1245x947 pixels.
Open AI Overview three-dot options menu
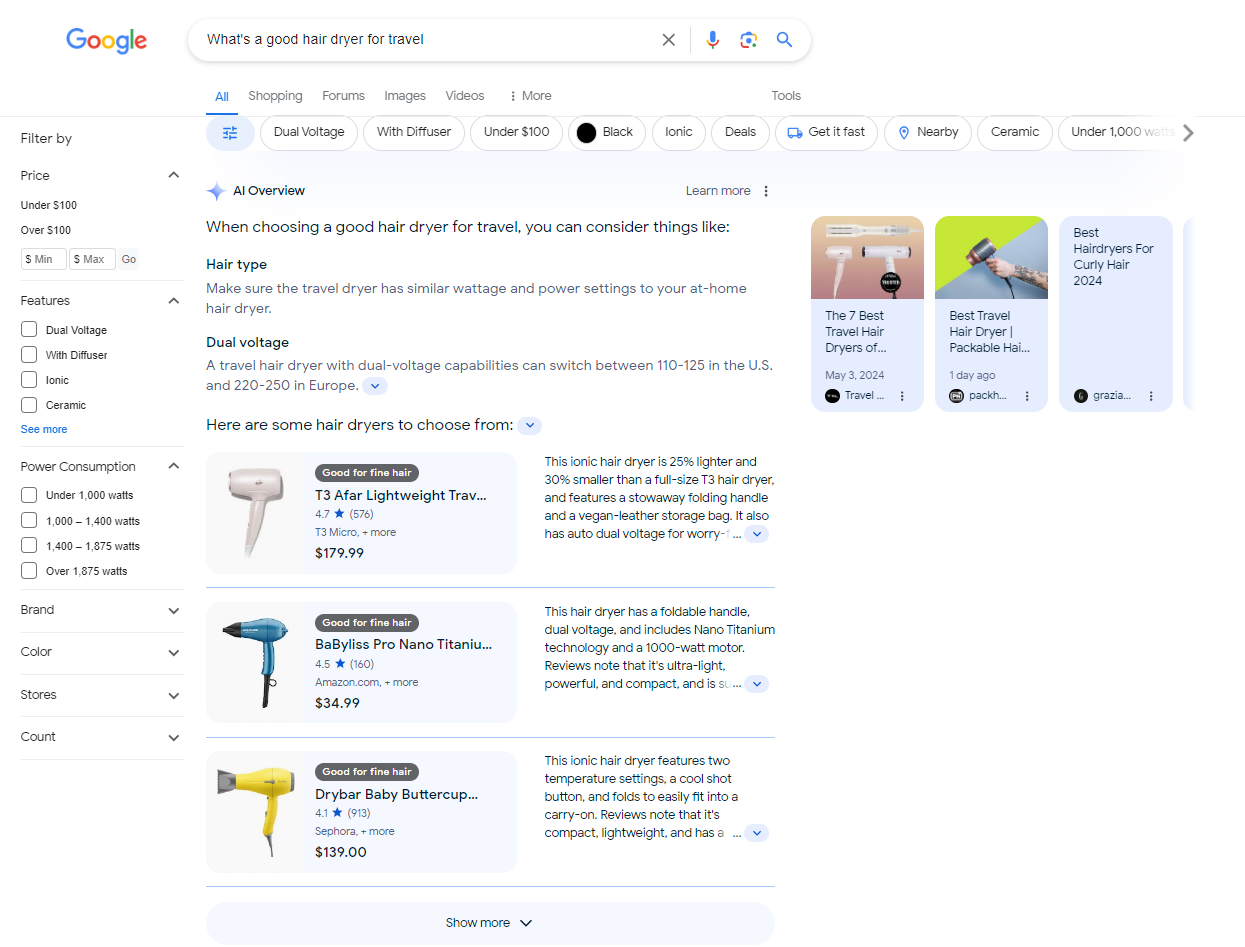(766, 191)
